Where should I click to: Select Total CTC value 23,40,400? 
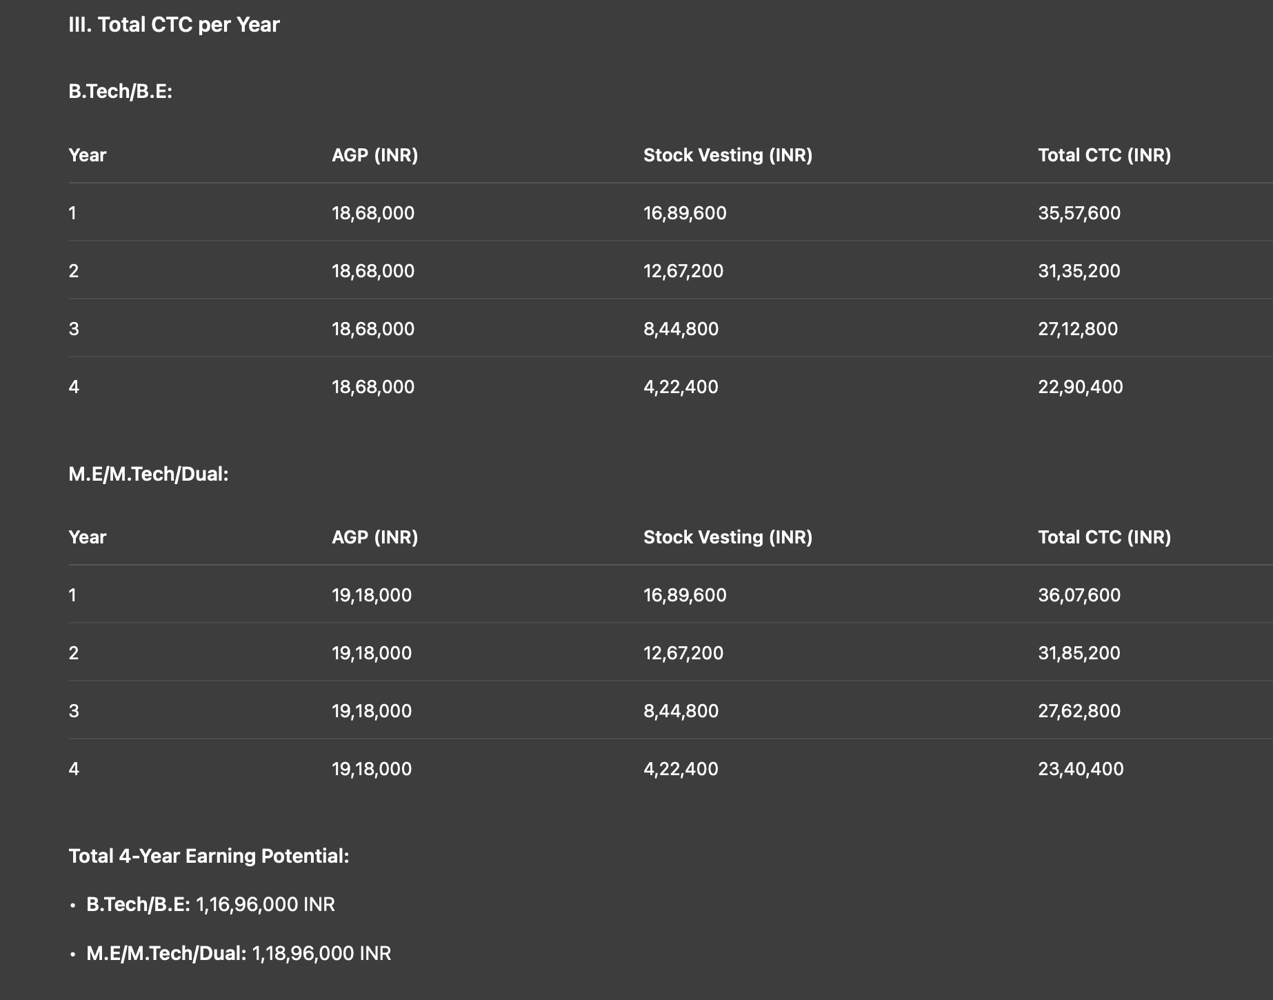coord(1081,769)
